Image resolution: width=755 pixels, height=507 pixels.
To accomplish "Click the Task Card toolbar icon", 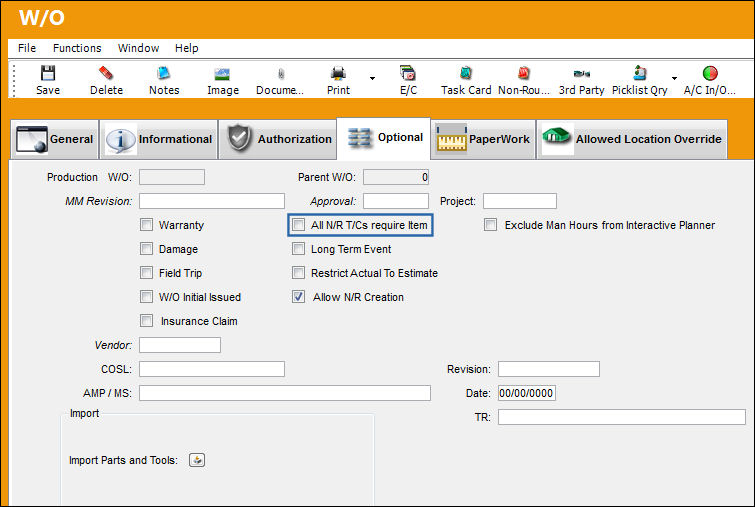I will tap(466, 73).
